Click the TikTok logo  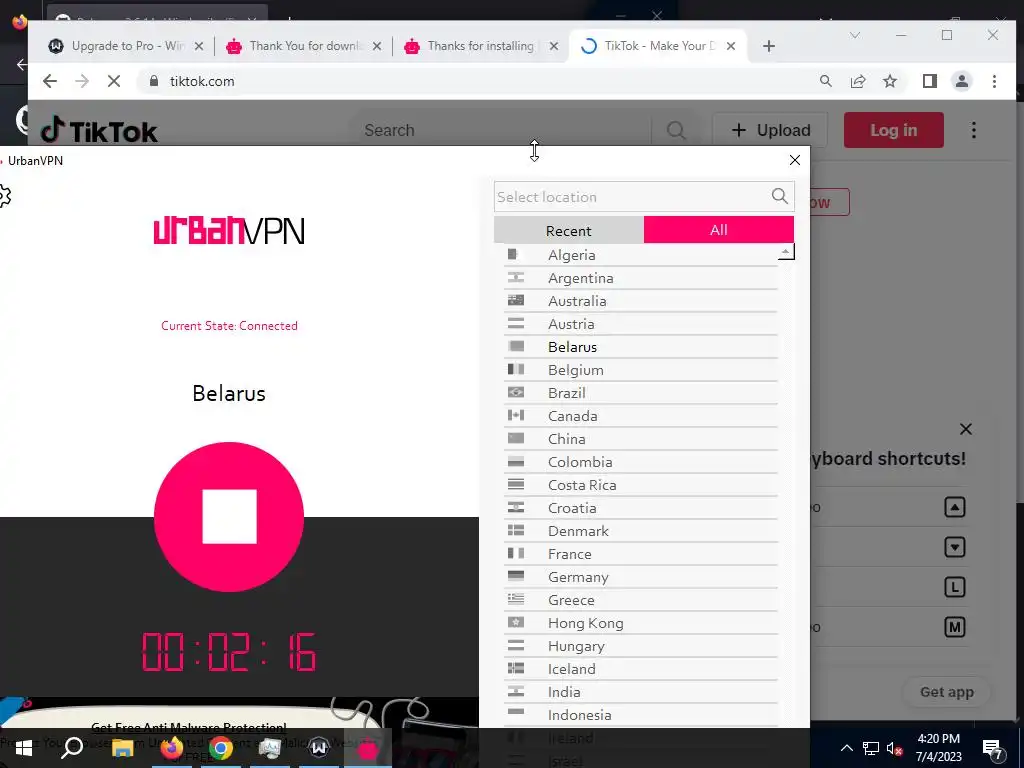point(99,131)
